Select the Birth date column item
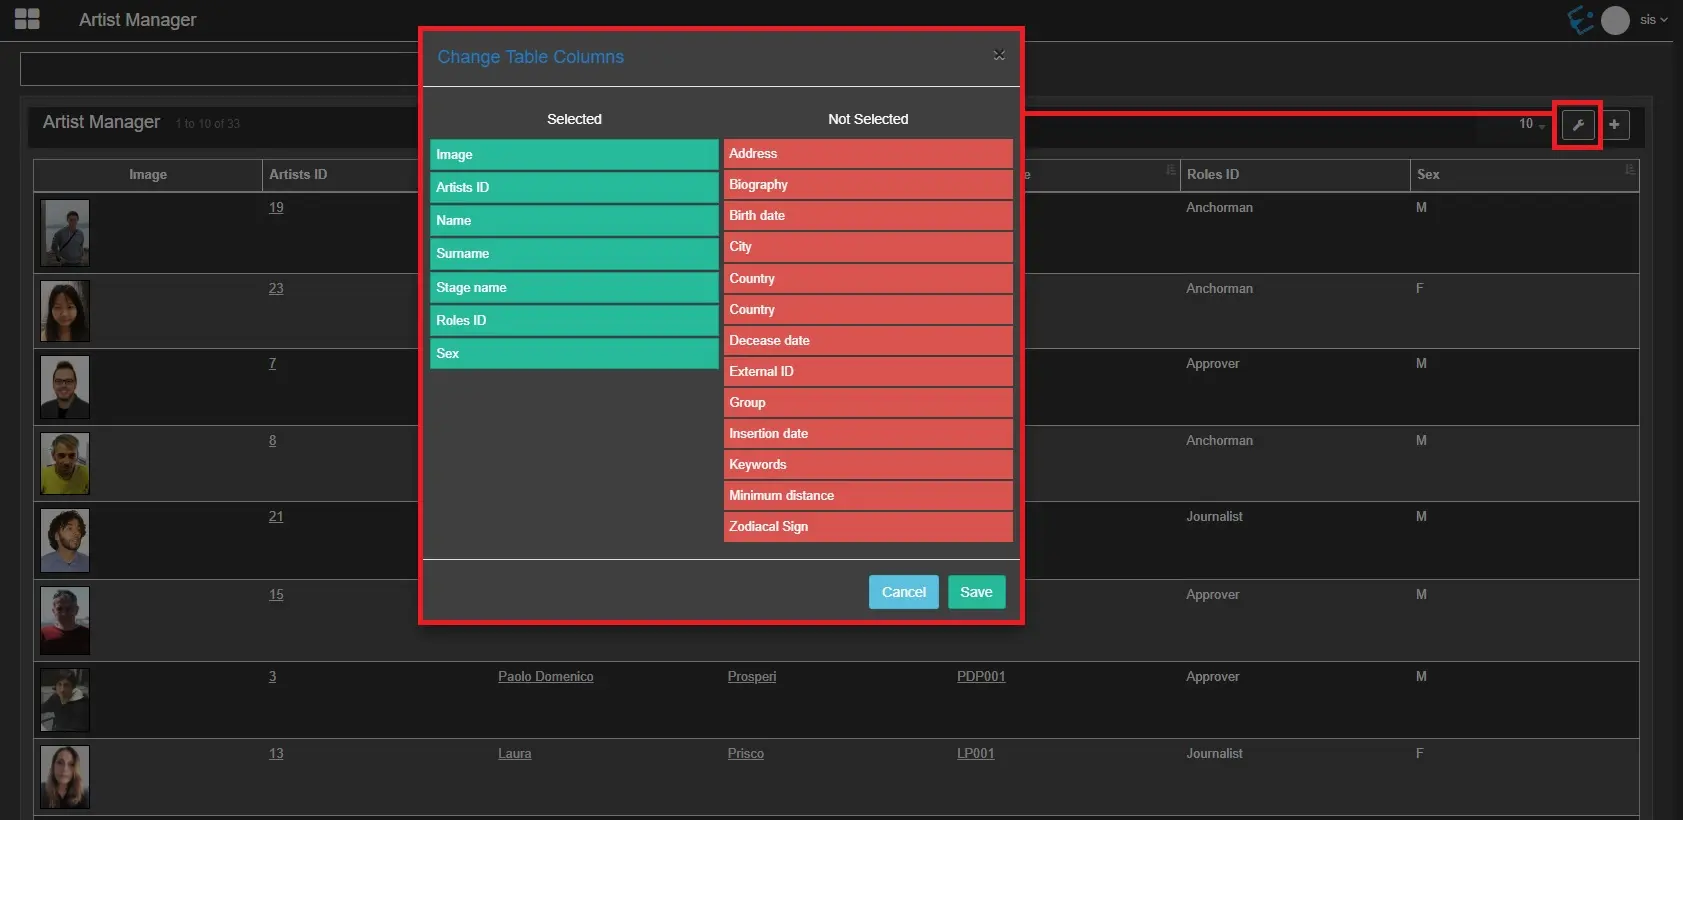1683x923 pixels. coord(867,216)
